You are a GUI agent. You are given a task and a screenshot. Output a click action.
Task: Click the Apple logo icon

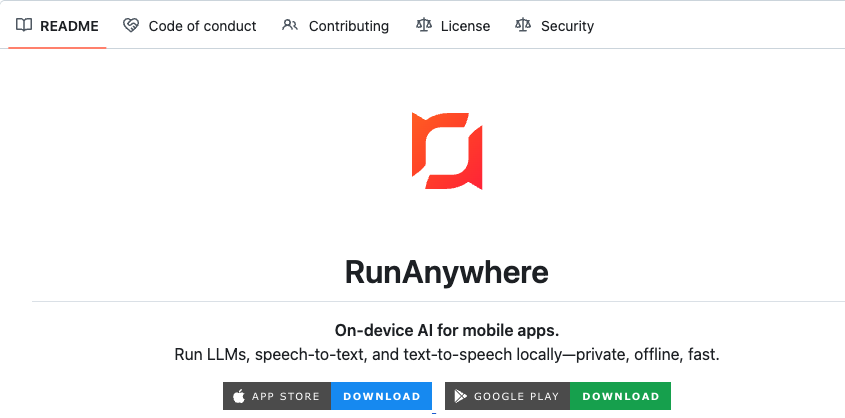click(x=239, y=396)
